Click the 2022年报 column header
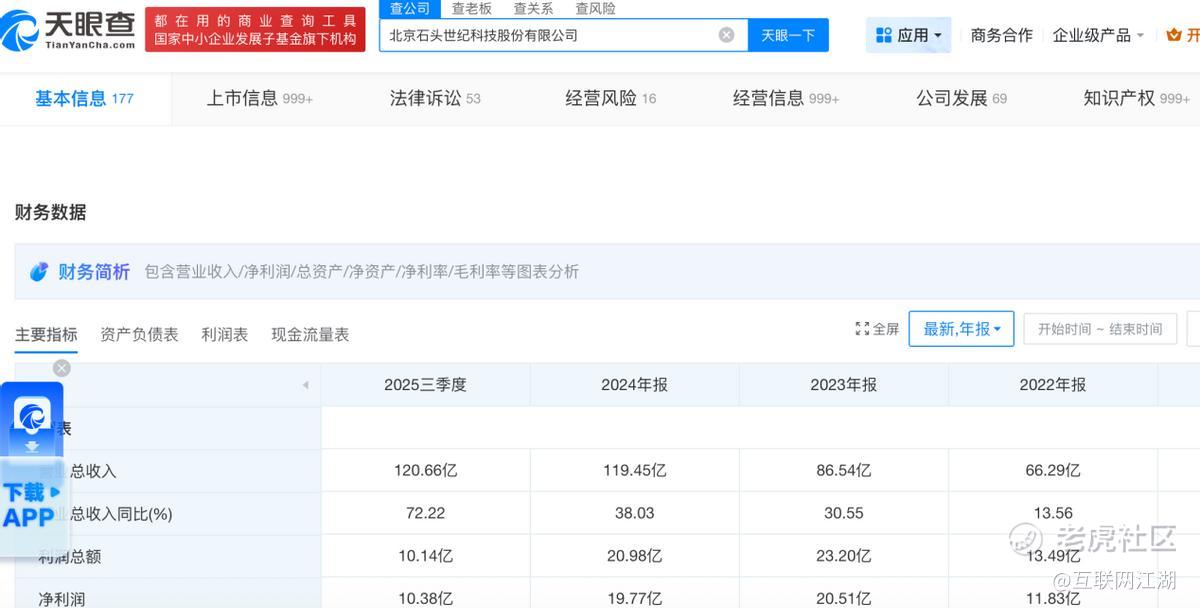The width and height of the screenshot is (1200, 608). click(1052, 385)
